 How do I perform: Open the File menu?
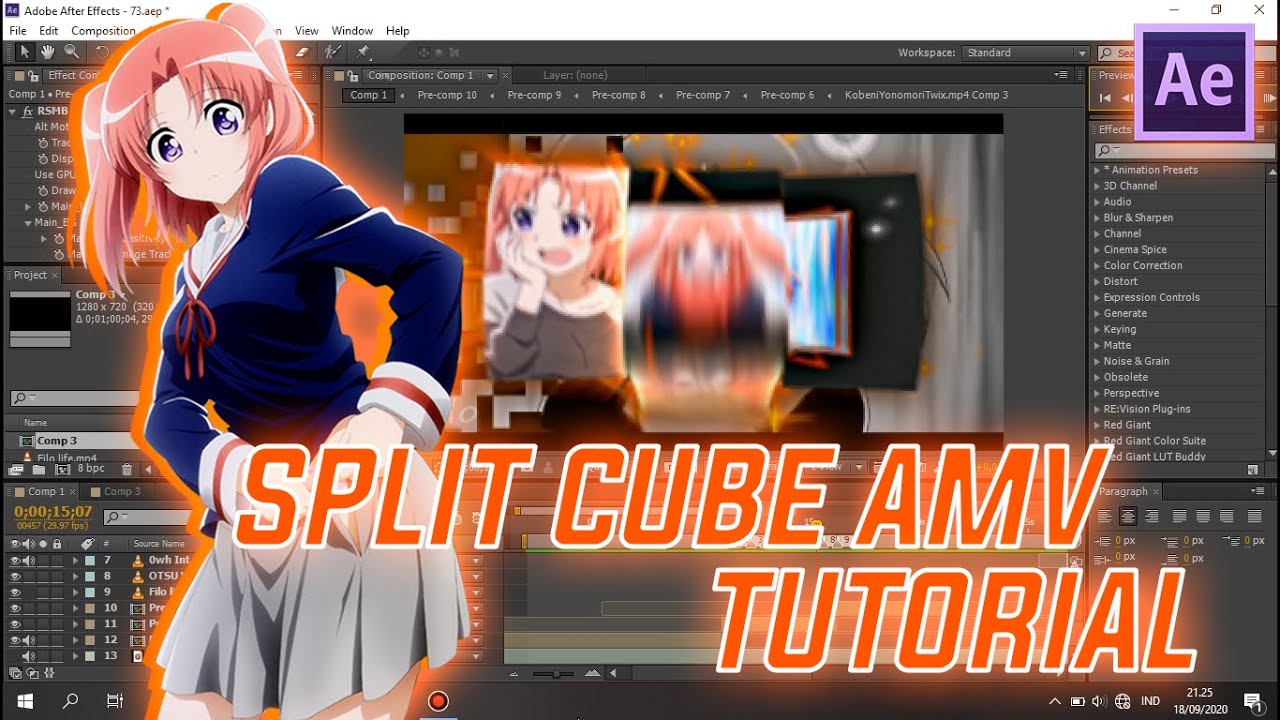coord(18,31)
